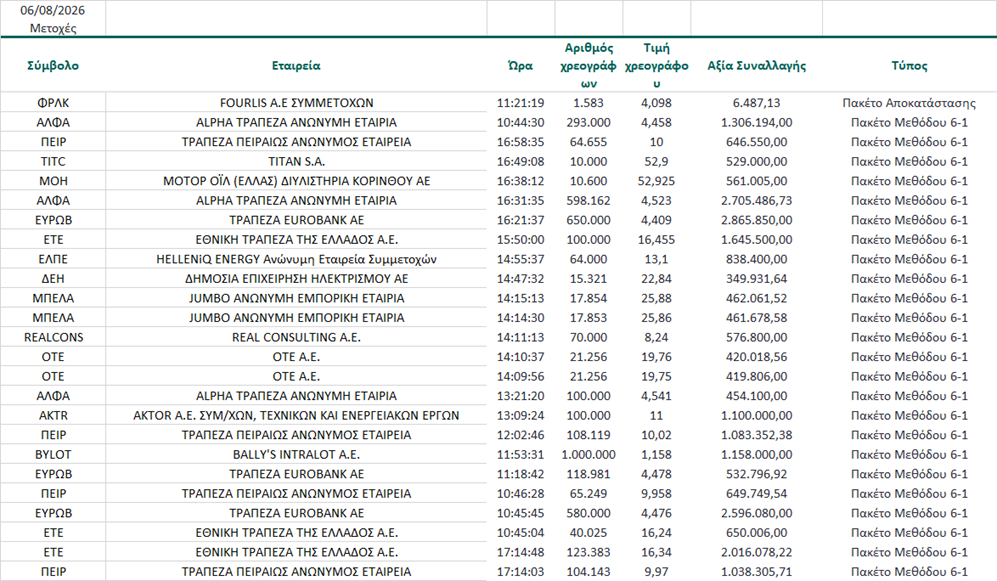Click the Αριθμός χρεογράφων header
The width and height of the screenshot is (997, 581).
coord(589,65)
